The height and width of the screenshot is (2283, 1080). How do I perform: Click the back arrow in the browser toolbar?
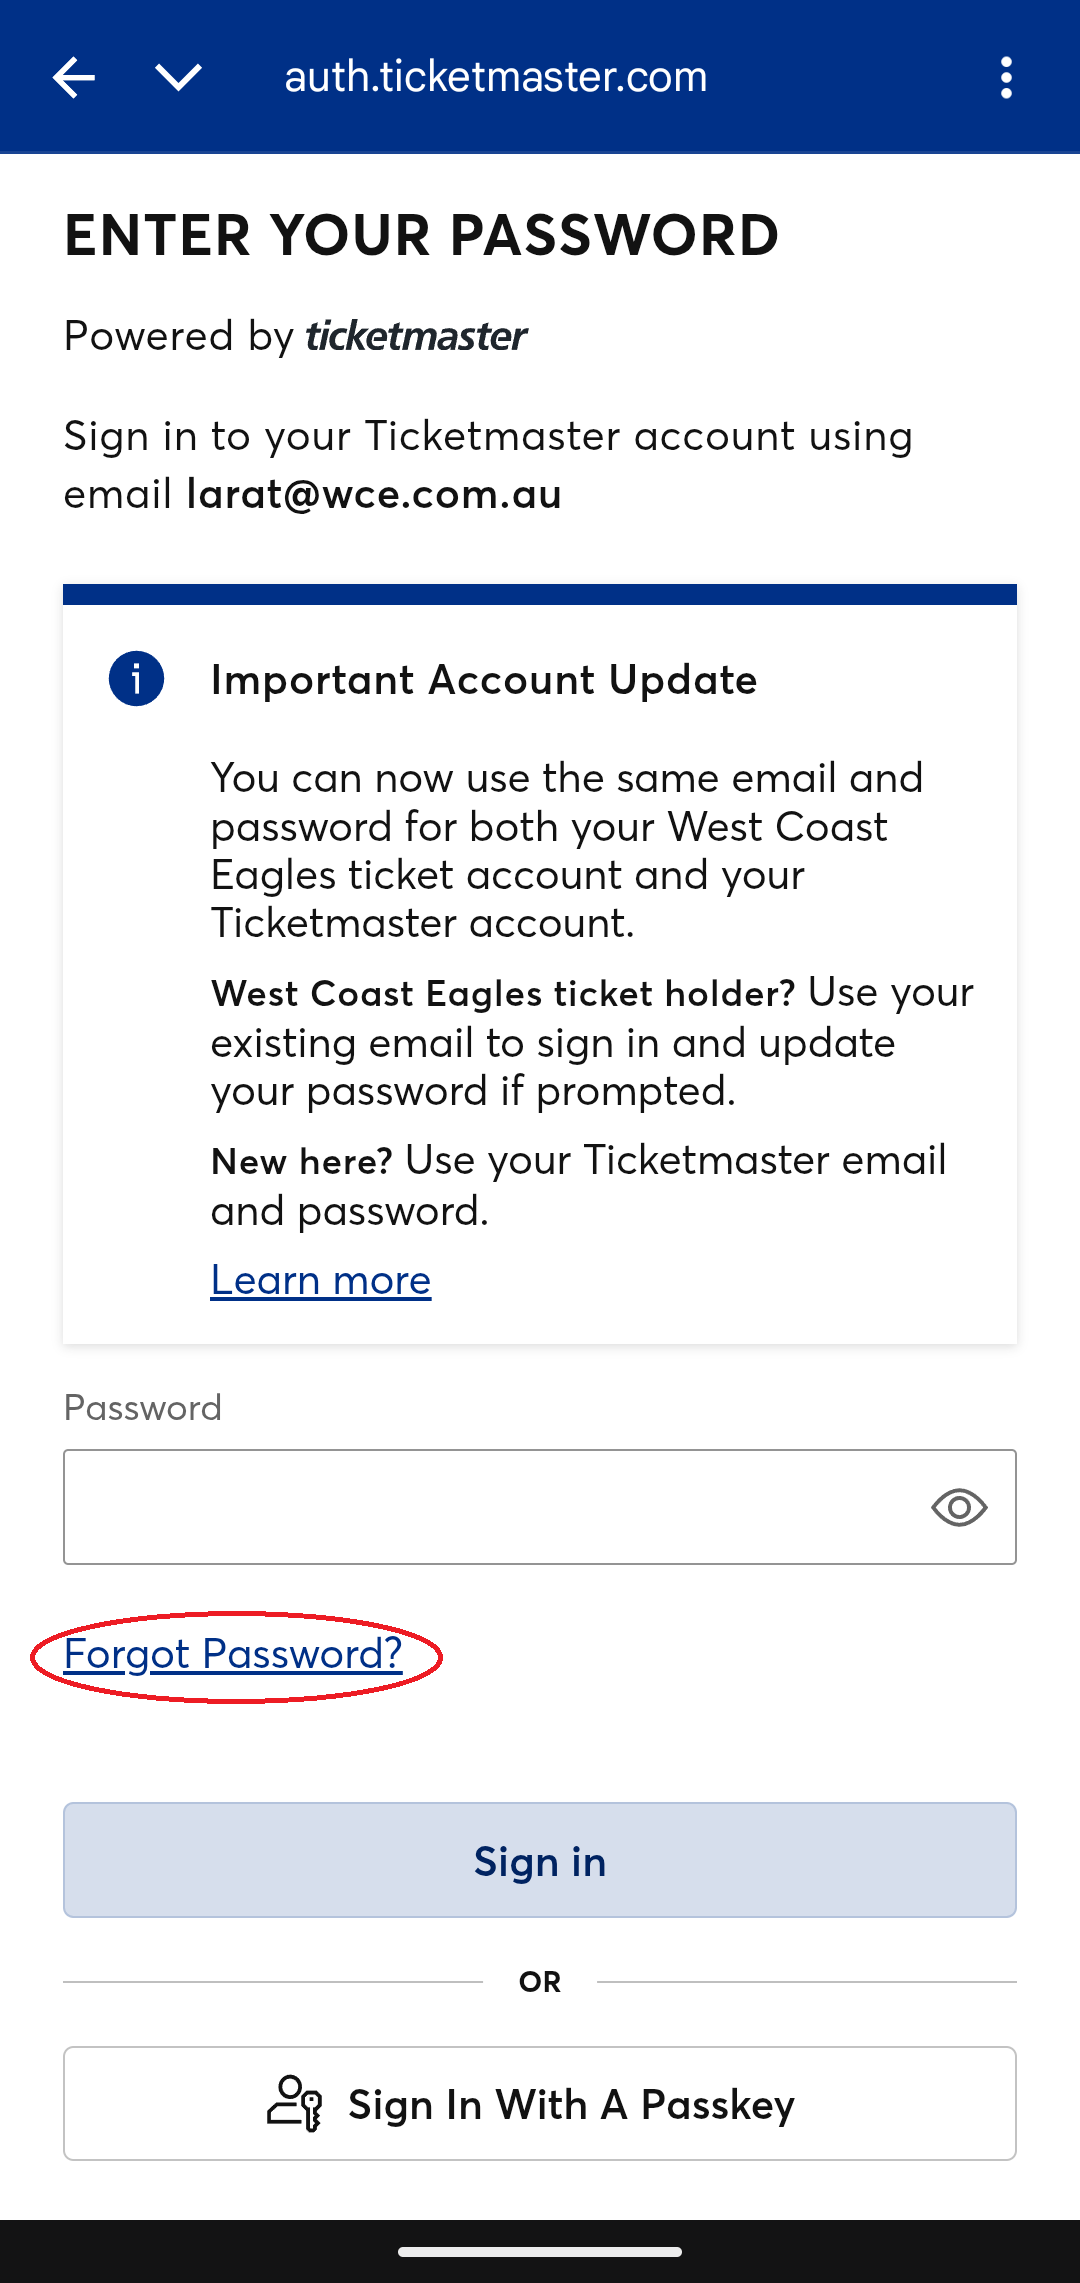point(74,76)
